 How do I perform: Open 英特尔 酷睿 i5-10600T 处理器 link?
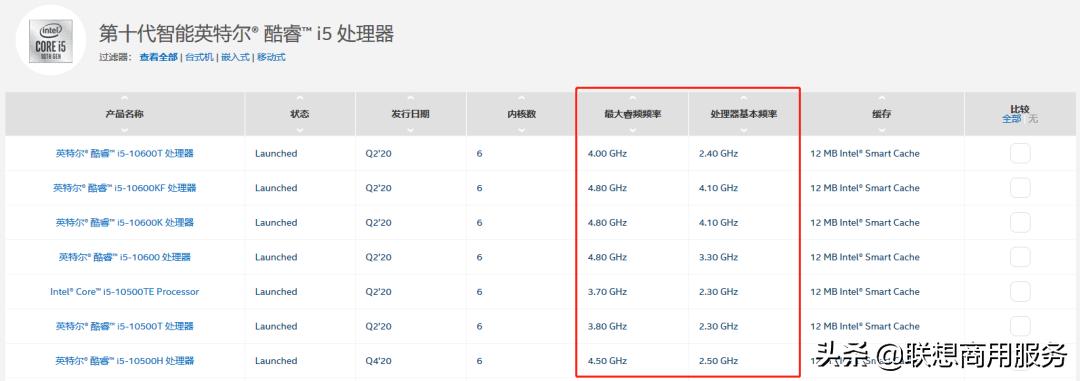pyautogui.click(x=125, y=153)
